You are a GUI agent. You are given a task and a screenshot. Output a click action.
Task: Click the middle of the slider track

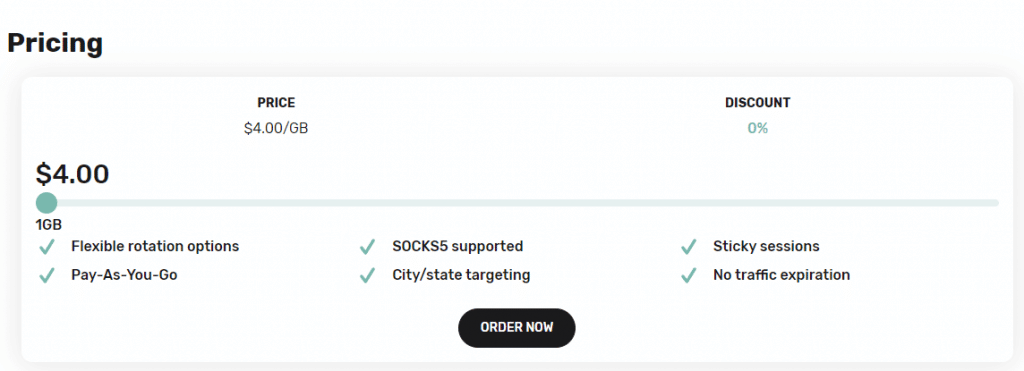(517, 202)
